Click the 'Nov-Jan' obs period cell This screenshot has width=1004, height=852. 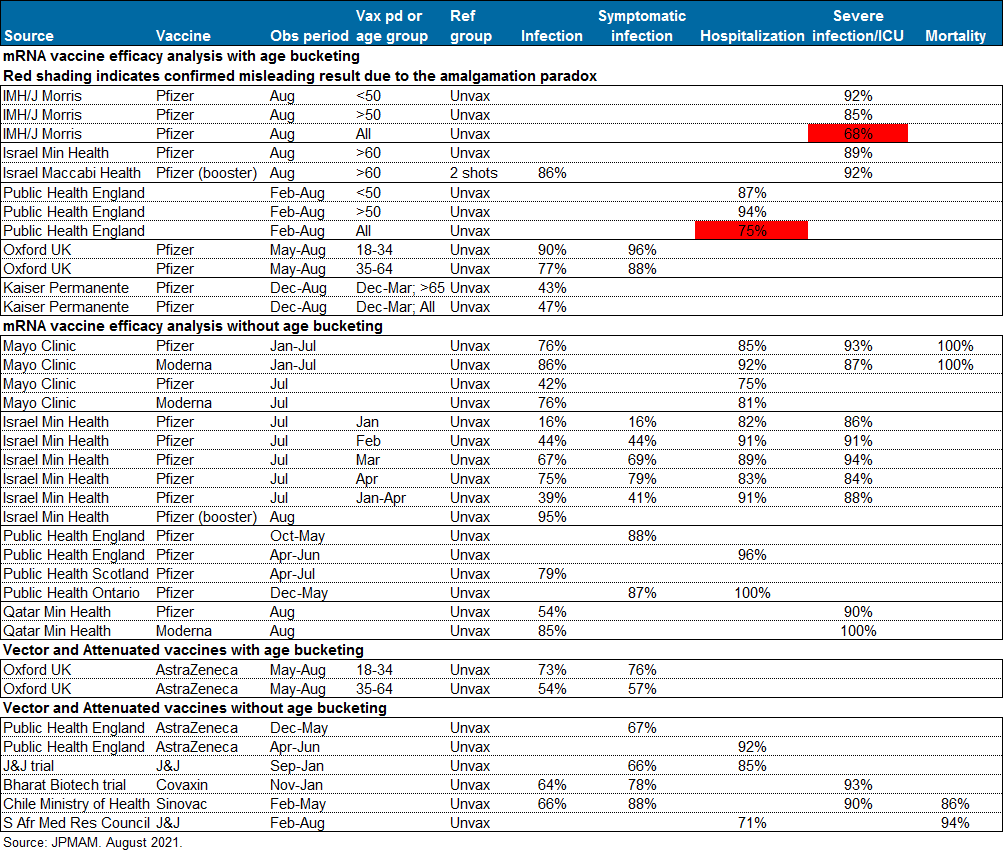tap(296, 785)
